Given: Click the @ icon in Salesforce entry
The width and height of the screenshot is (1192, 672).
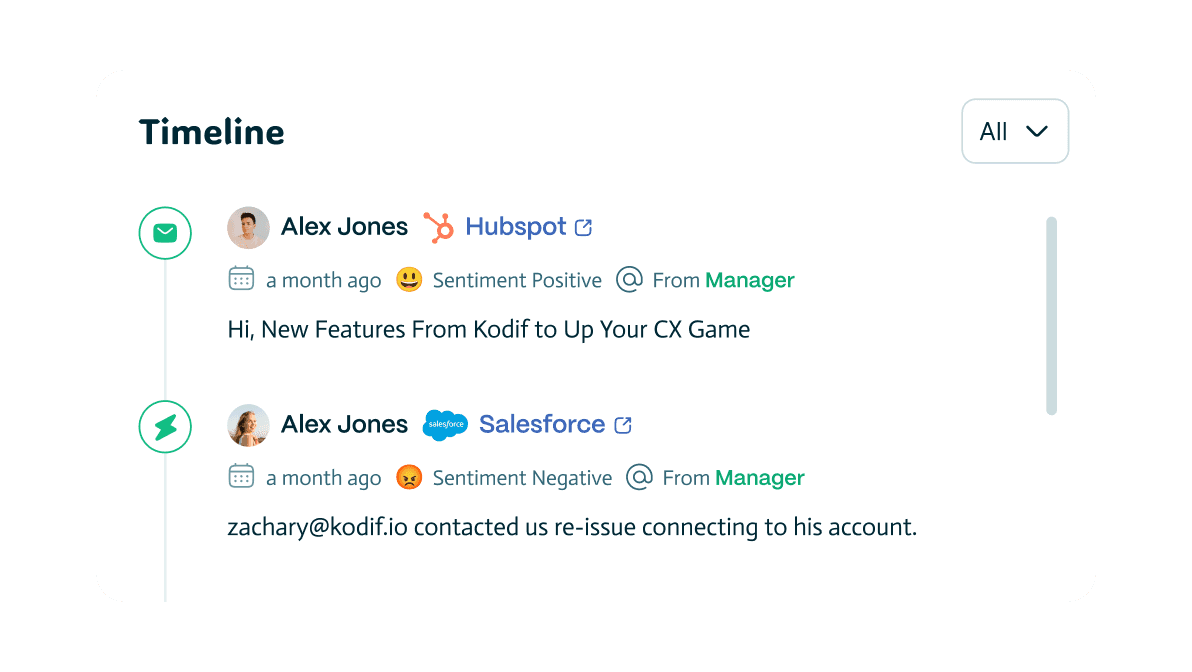Looking at the screenshot, I should [x=639, y=478].
